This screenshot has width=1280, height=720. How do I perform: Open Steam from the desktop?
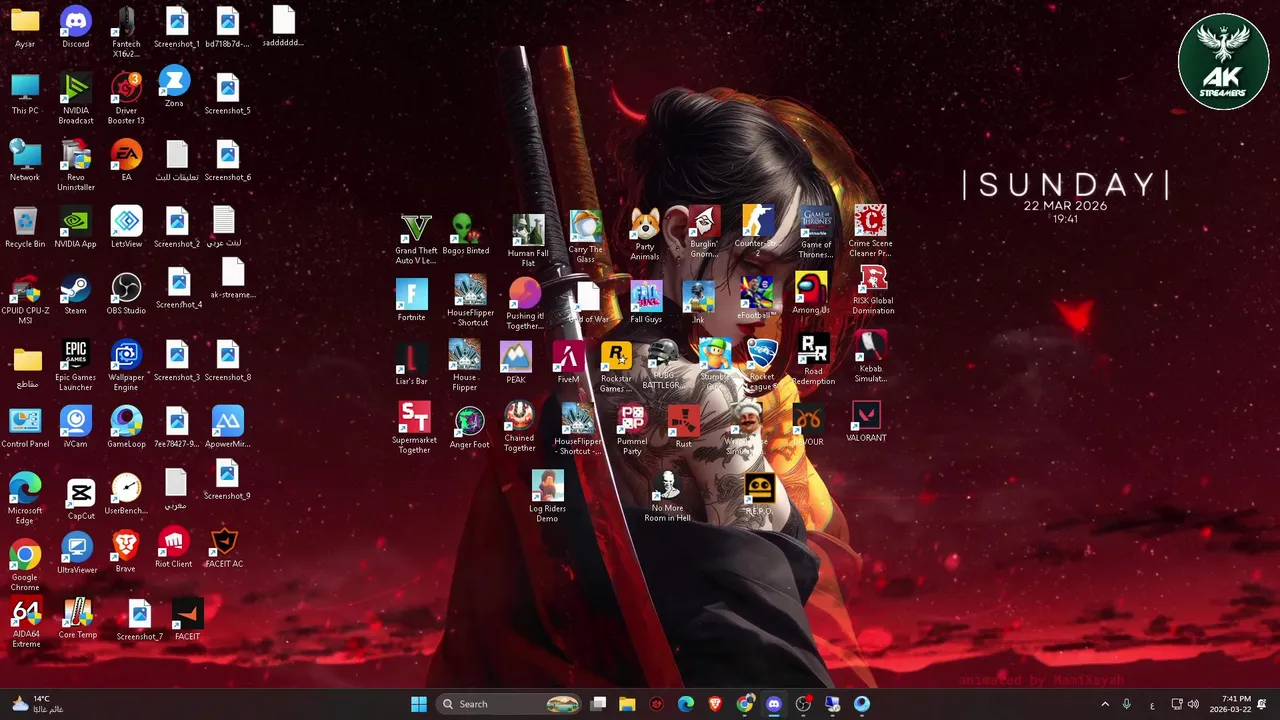[x=75, y=294]
